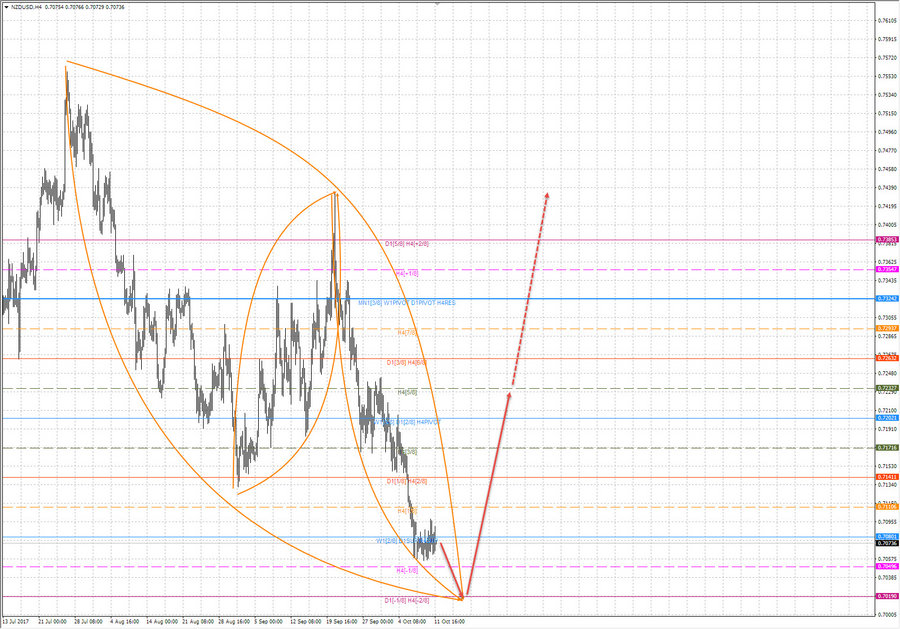
Task: Select the blue 0.70801 price tag
Action: (x=887, y=537)
